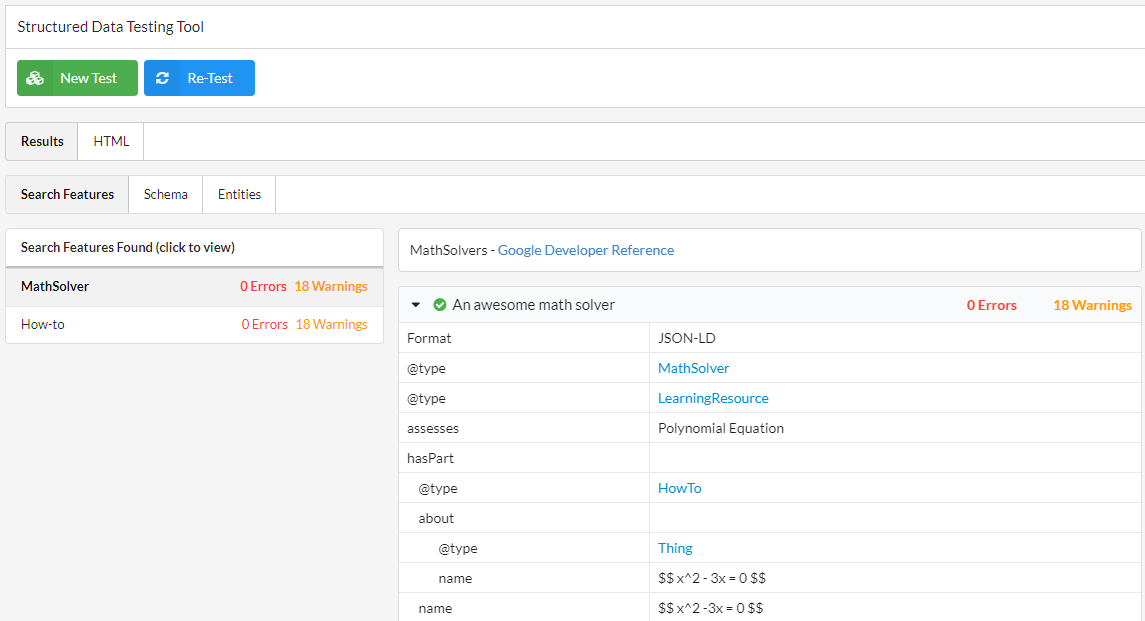Click the assesses property label
The image size is (1145, 621).
pyautogui.click(x=433, y=428)
